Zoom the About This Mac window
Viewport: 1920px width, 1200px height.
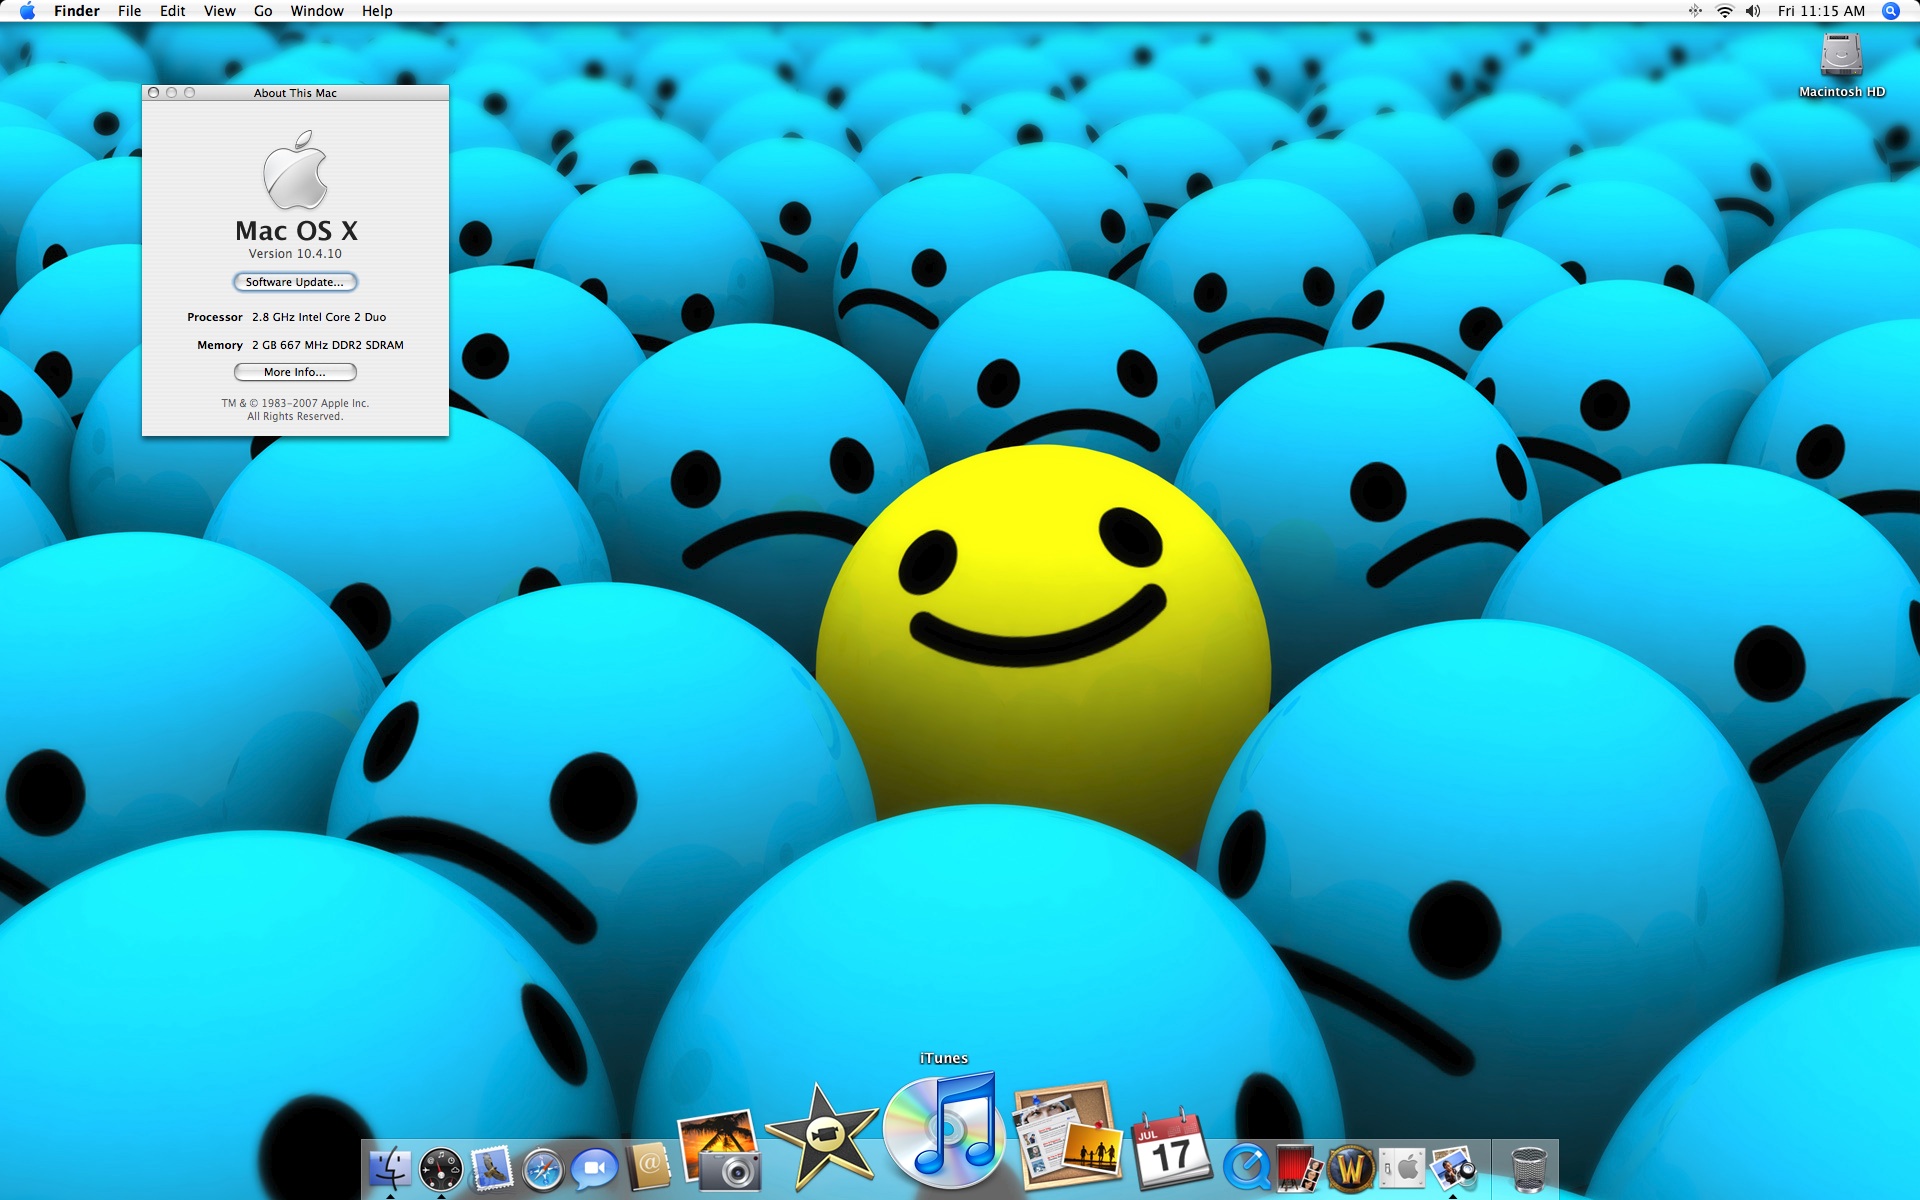[190, 93]
